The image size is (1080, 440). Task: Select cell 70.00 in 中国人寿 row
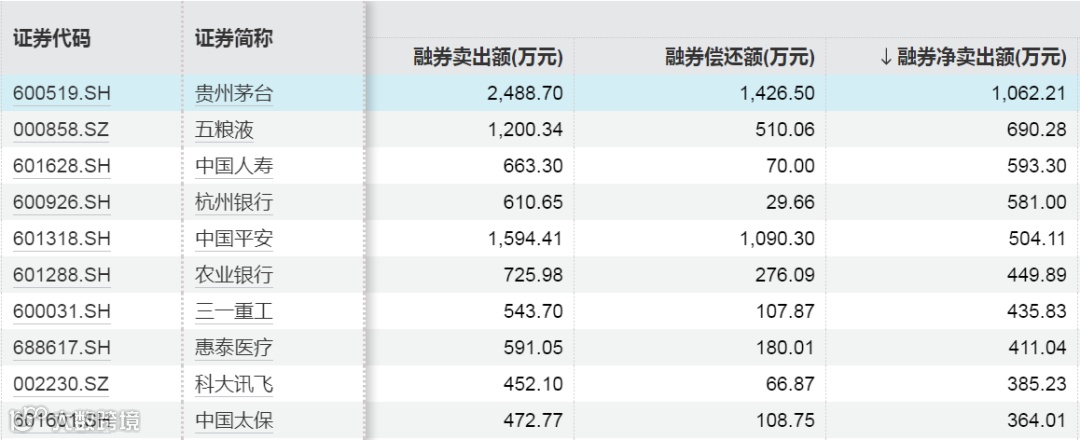790,166
